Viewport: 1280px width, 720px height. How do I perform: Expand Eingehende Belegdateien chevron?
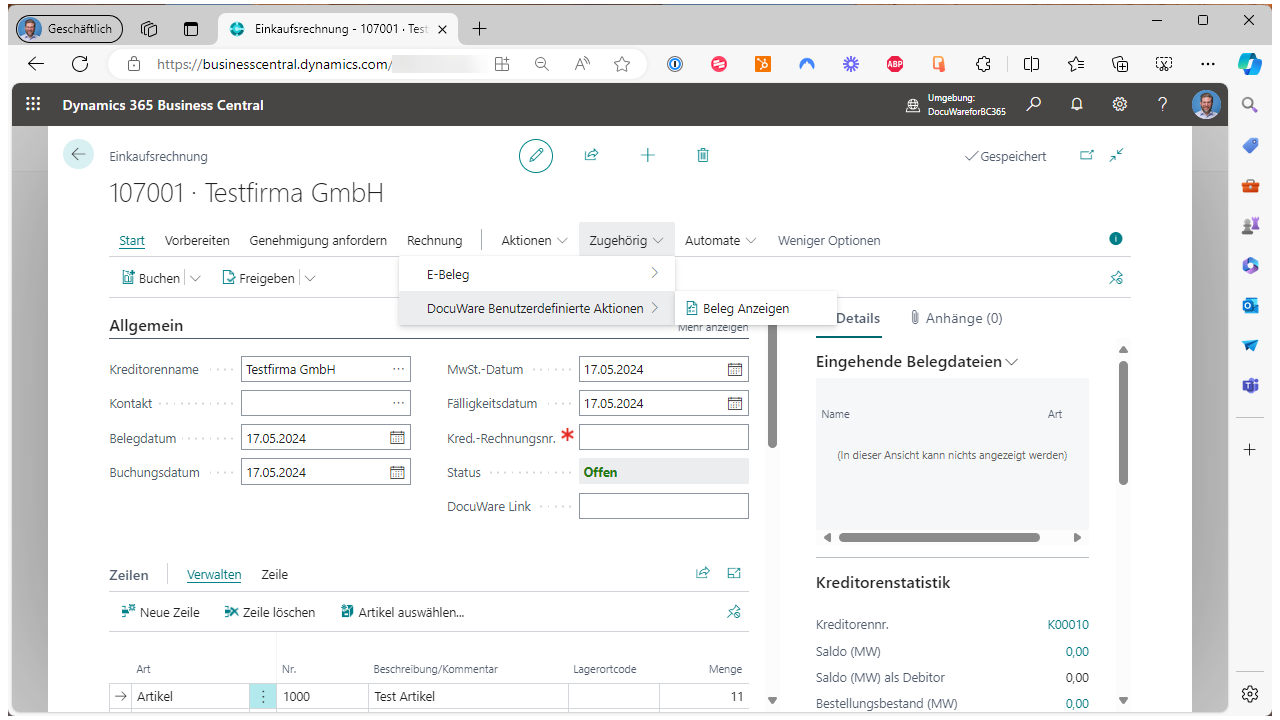pos(1012,362)
